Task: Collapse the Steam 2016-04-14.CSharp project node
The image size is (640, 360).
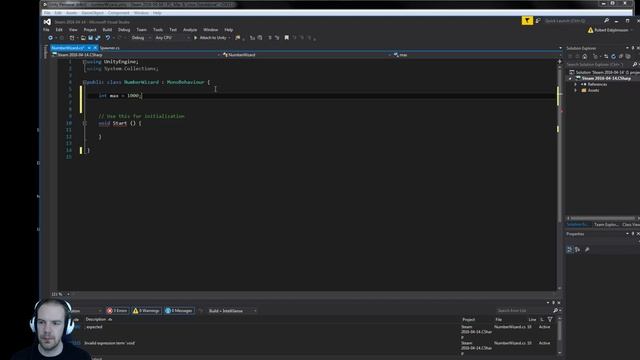Action: pyautogui.click(x=571, y=78)
